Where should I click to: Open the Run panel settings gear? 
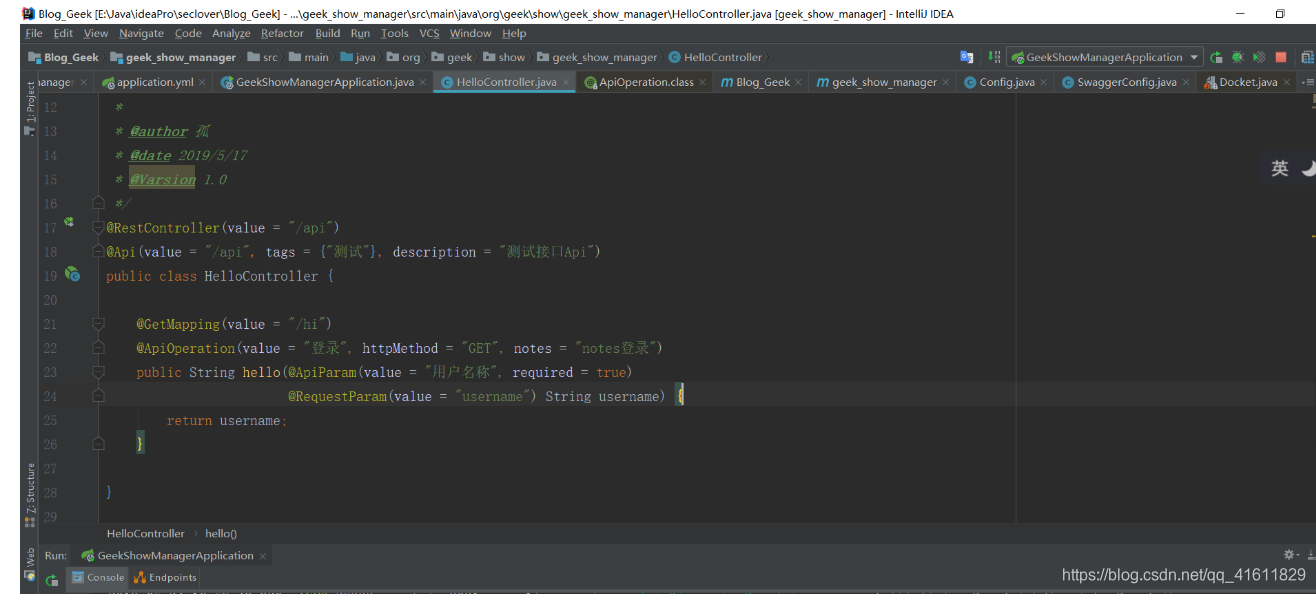1289,554
